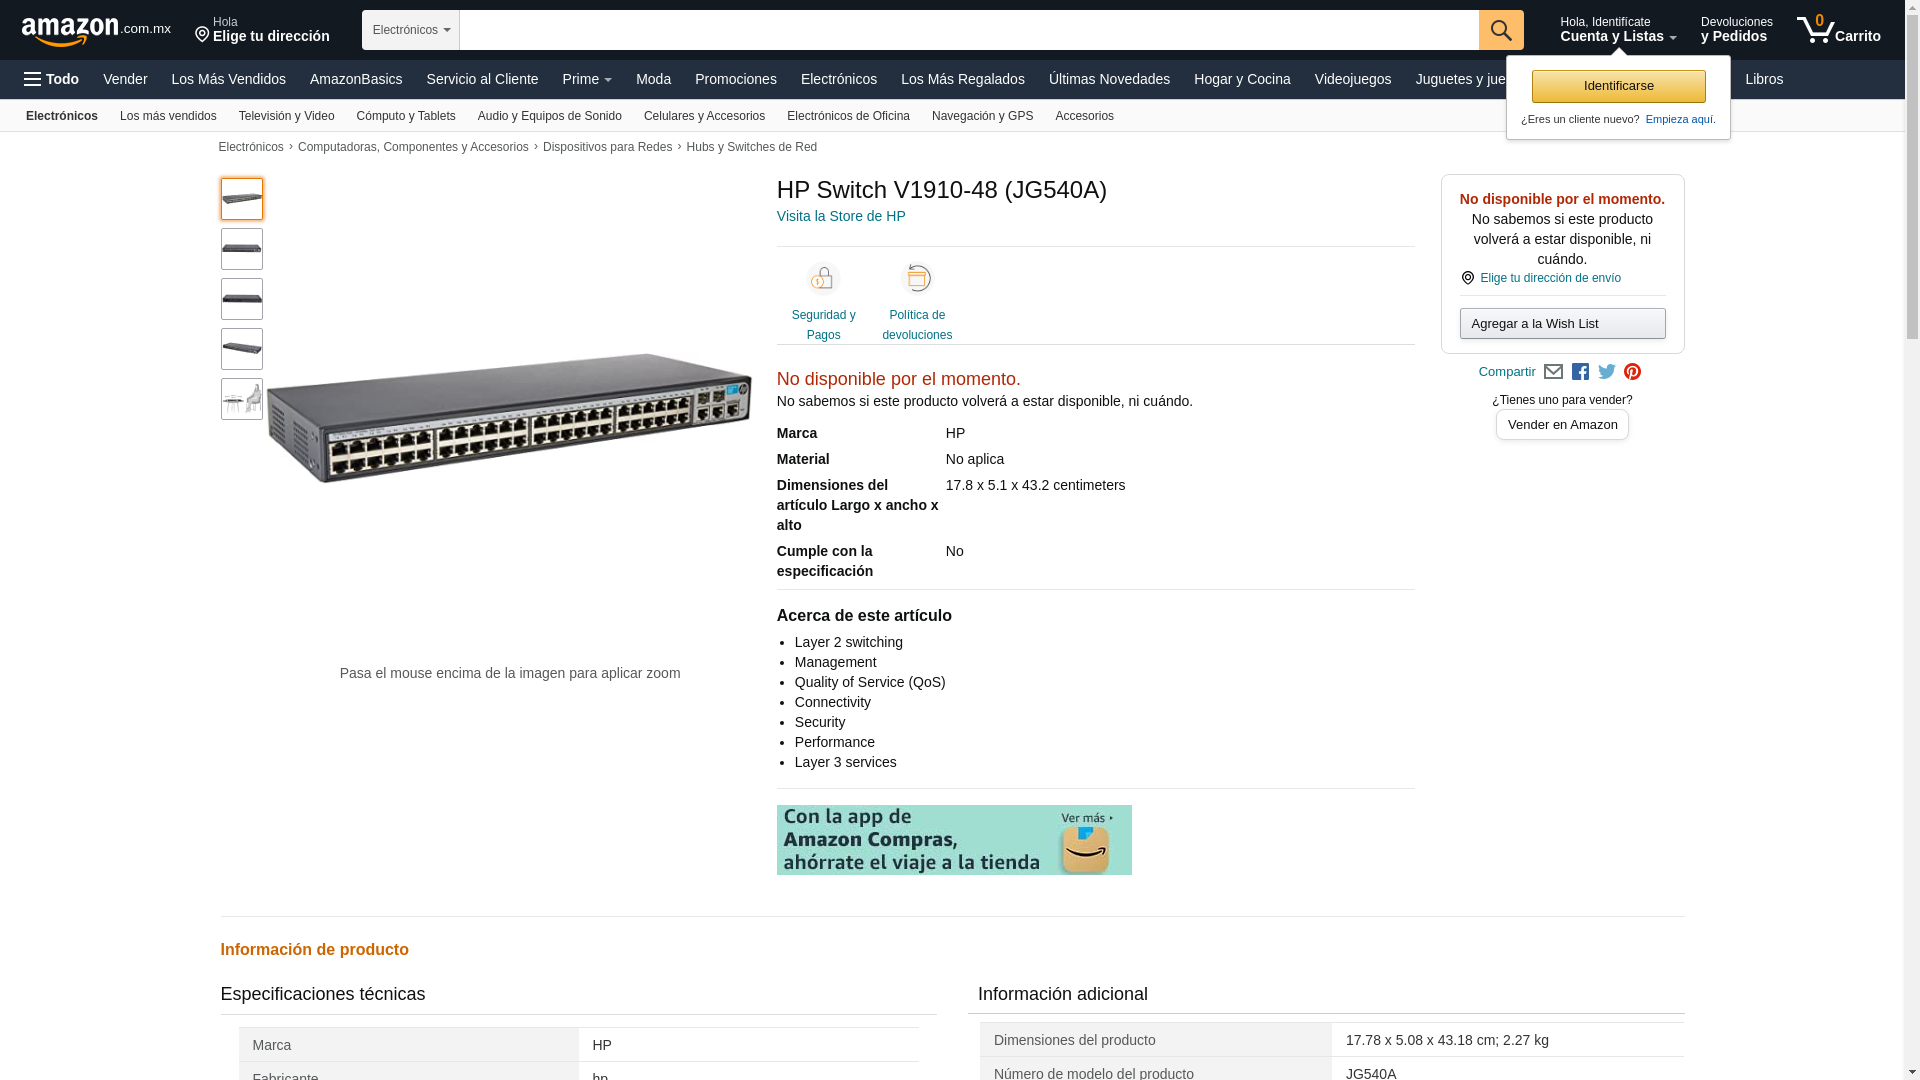This screenshot has height=1080, width=1920.
Task: Go to the Amazon.com.mx logo home
Action: 95,31
